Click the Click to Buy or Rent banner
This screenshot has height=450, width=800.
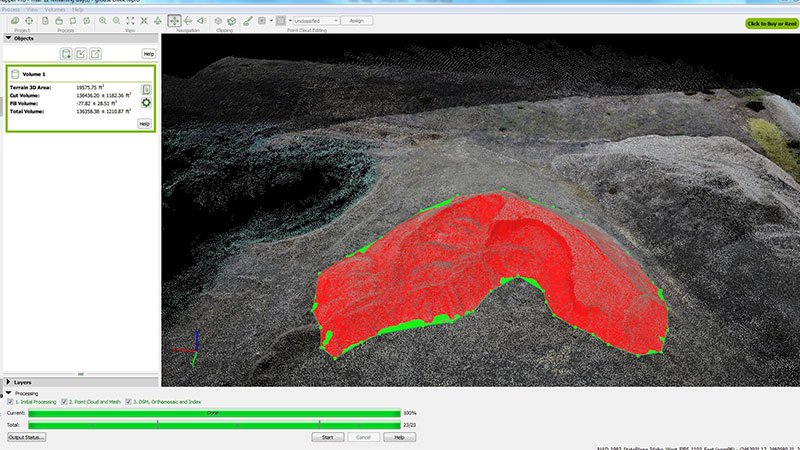[x=771, y=23]
